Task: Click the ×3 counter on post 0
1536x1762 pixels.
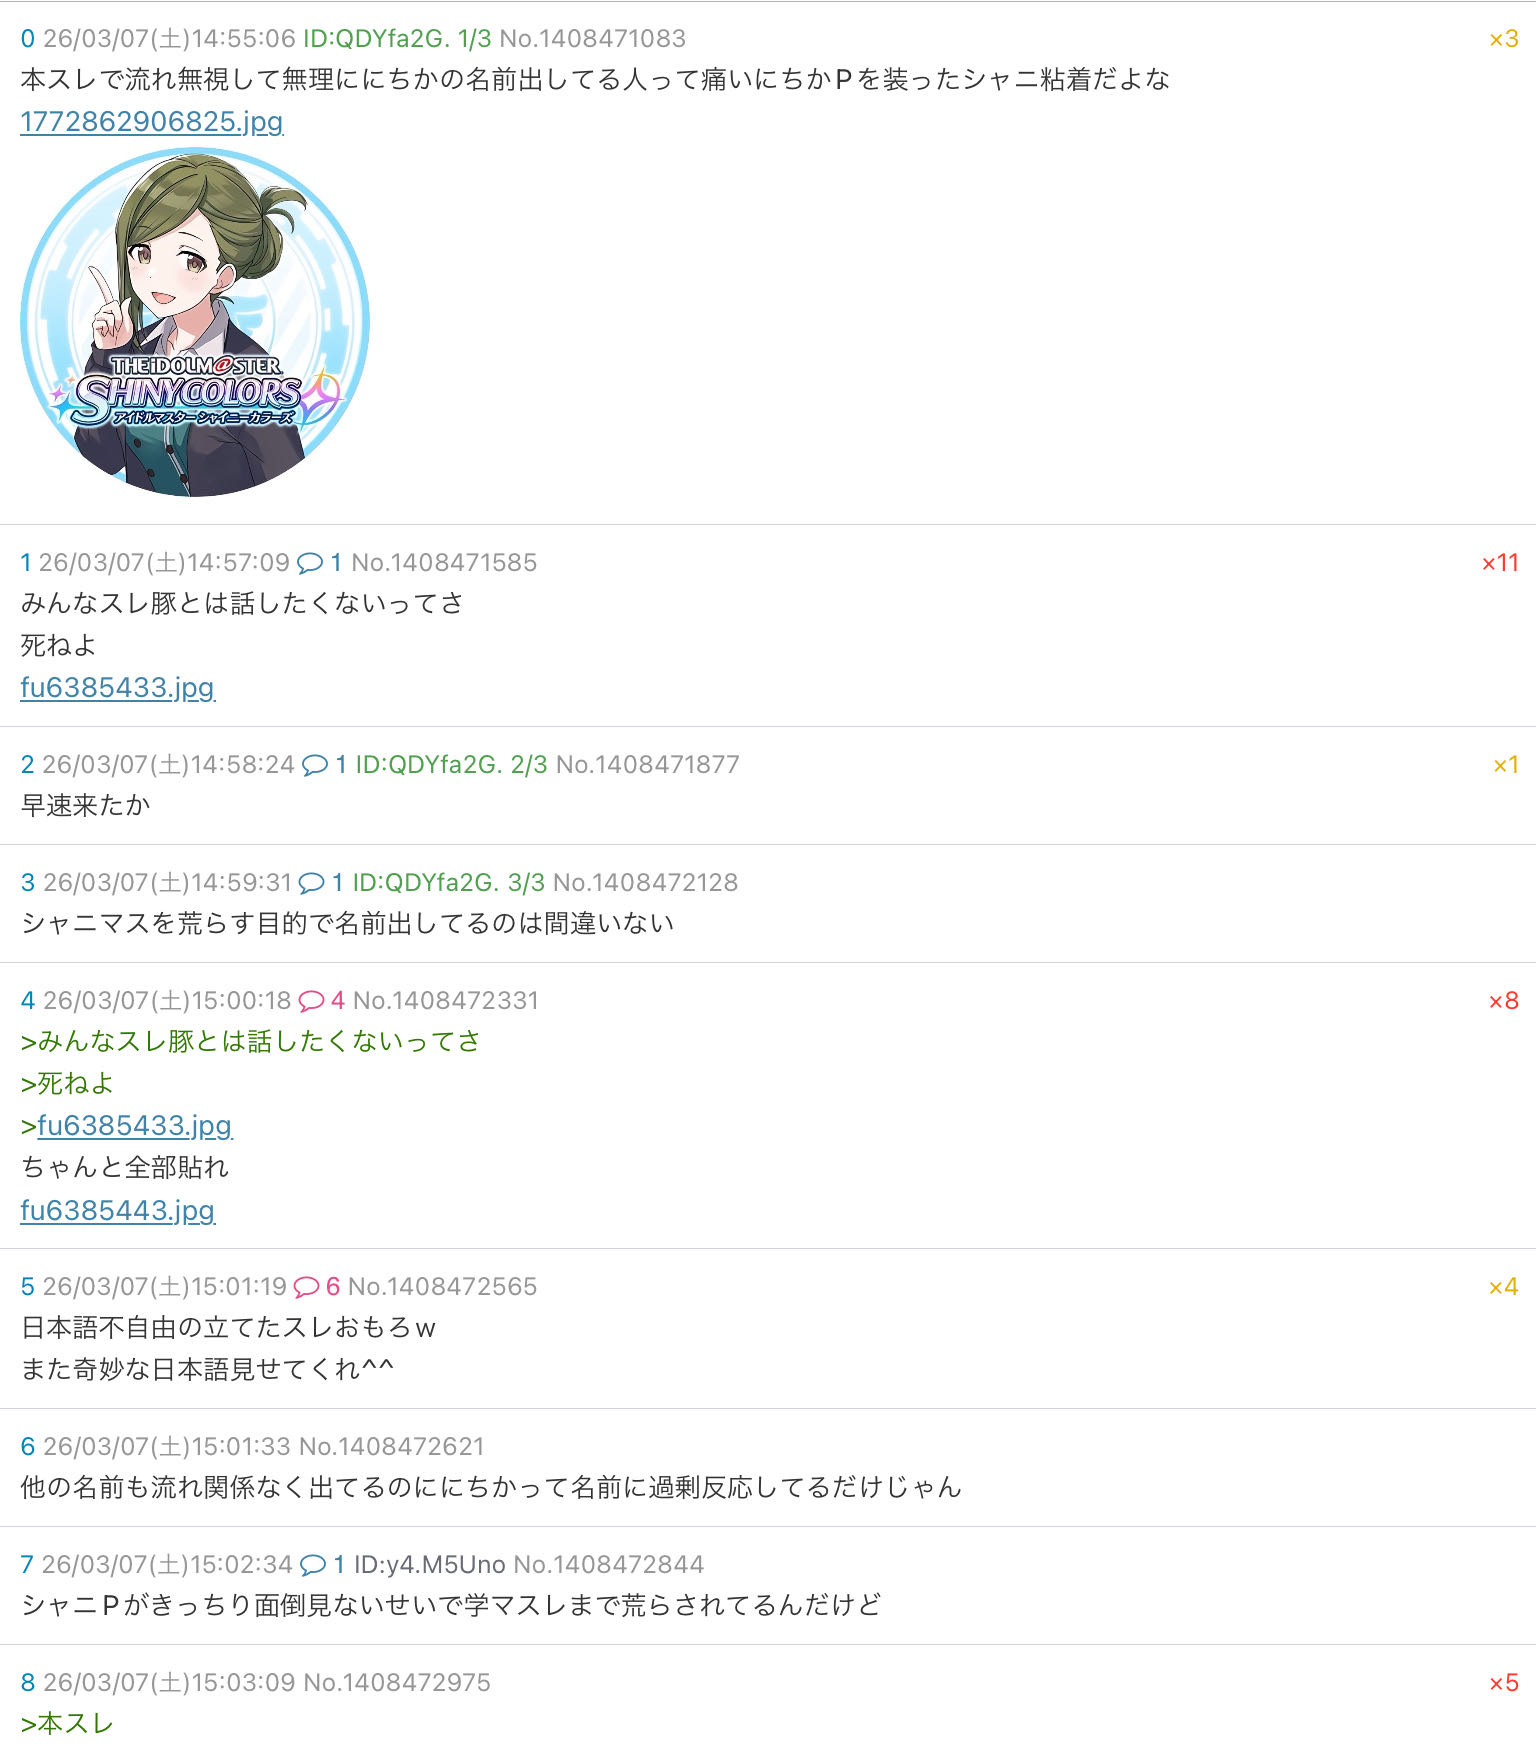Action: click(1504, 39)
